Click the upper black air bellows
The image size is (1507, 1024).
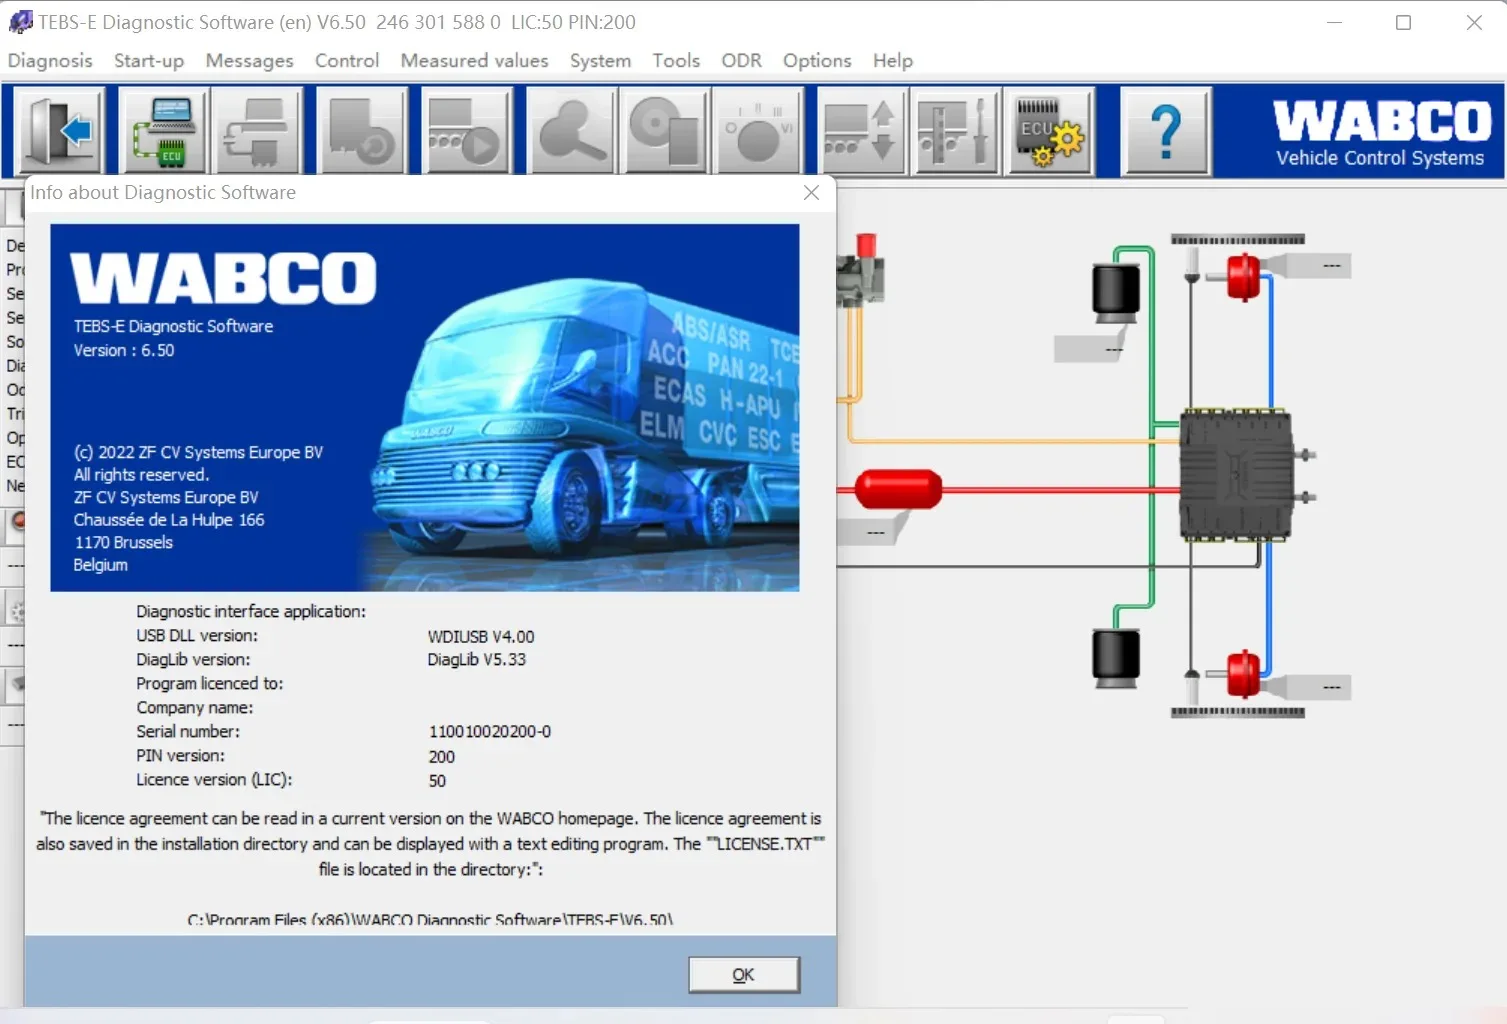click(1116, 294)
